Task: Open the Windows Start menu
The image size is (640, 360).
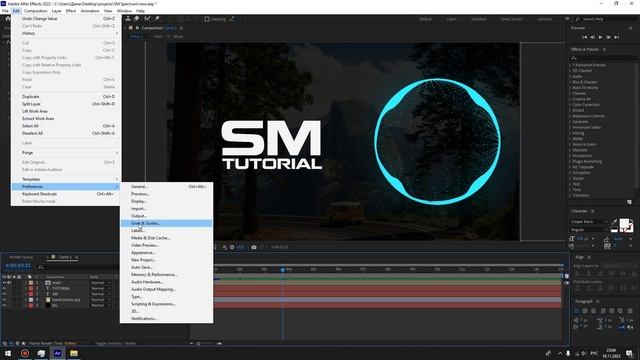Action: pos(8,353)
